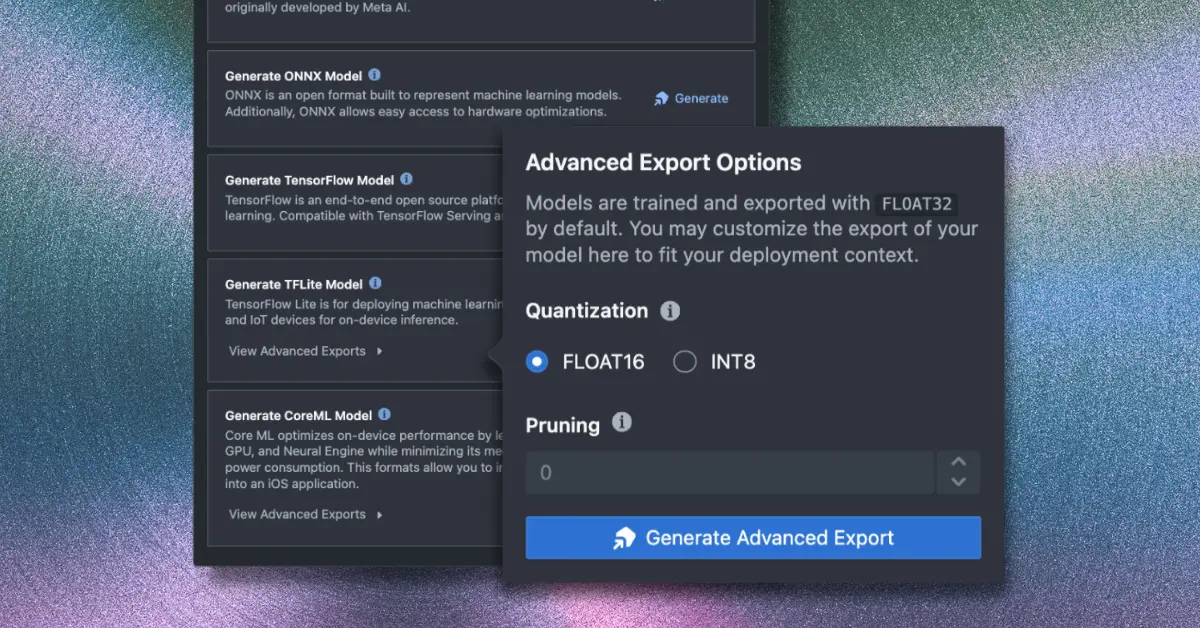Click the chevron beside TFLite's View Advanced Exports
This screenshot has width=1200, height=628.
click(379, 351)
